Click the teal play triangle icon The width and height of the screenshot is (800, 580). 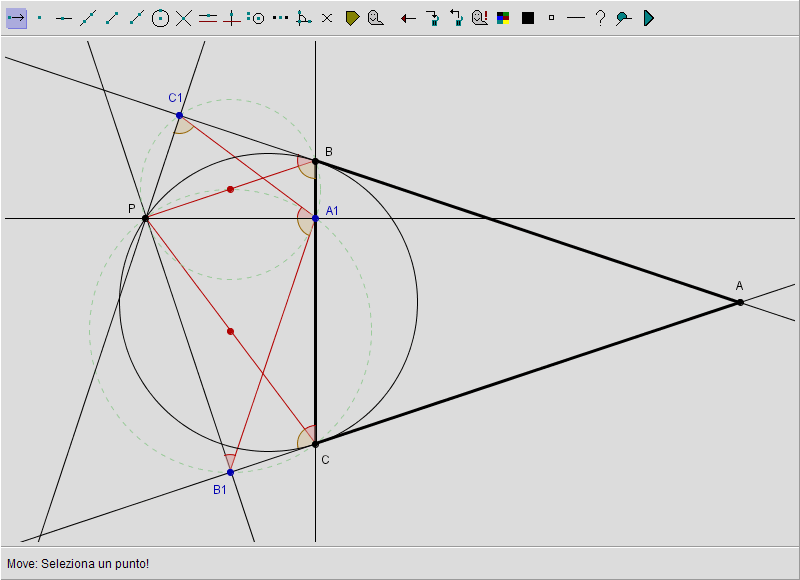pos(648,18)
